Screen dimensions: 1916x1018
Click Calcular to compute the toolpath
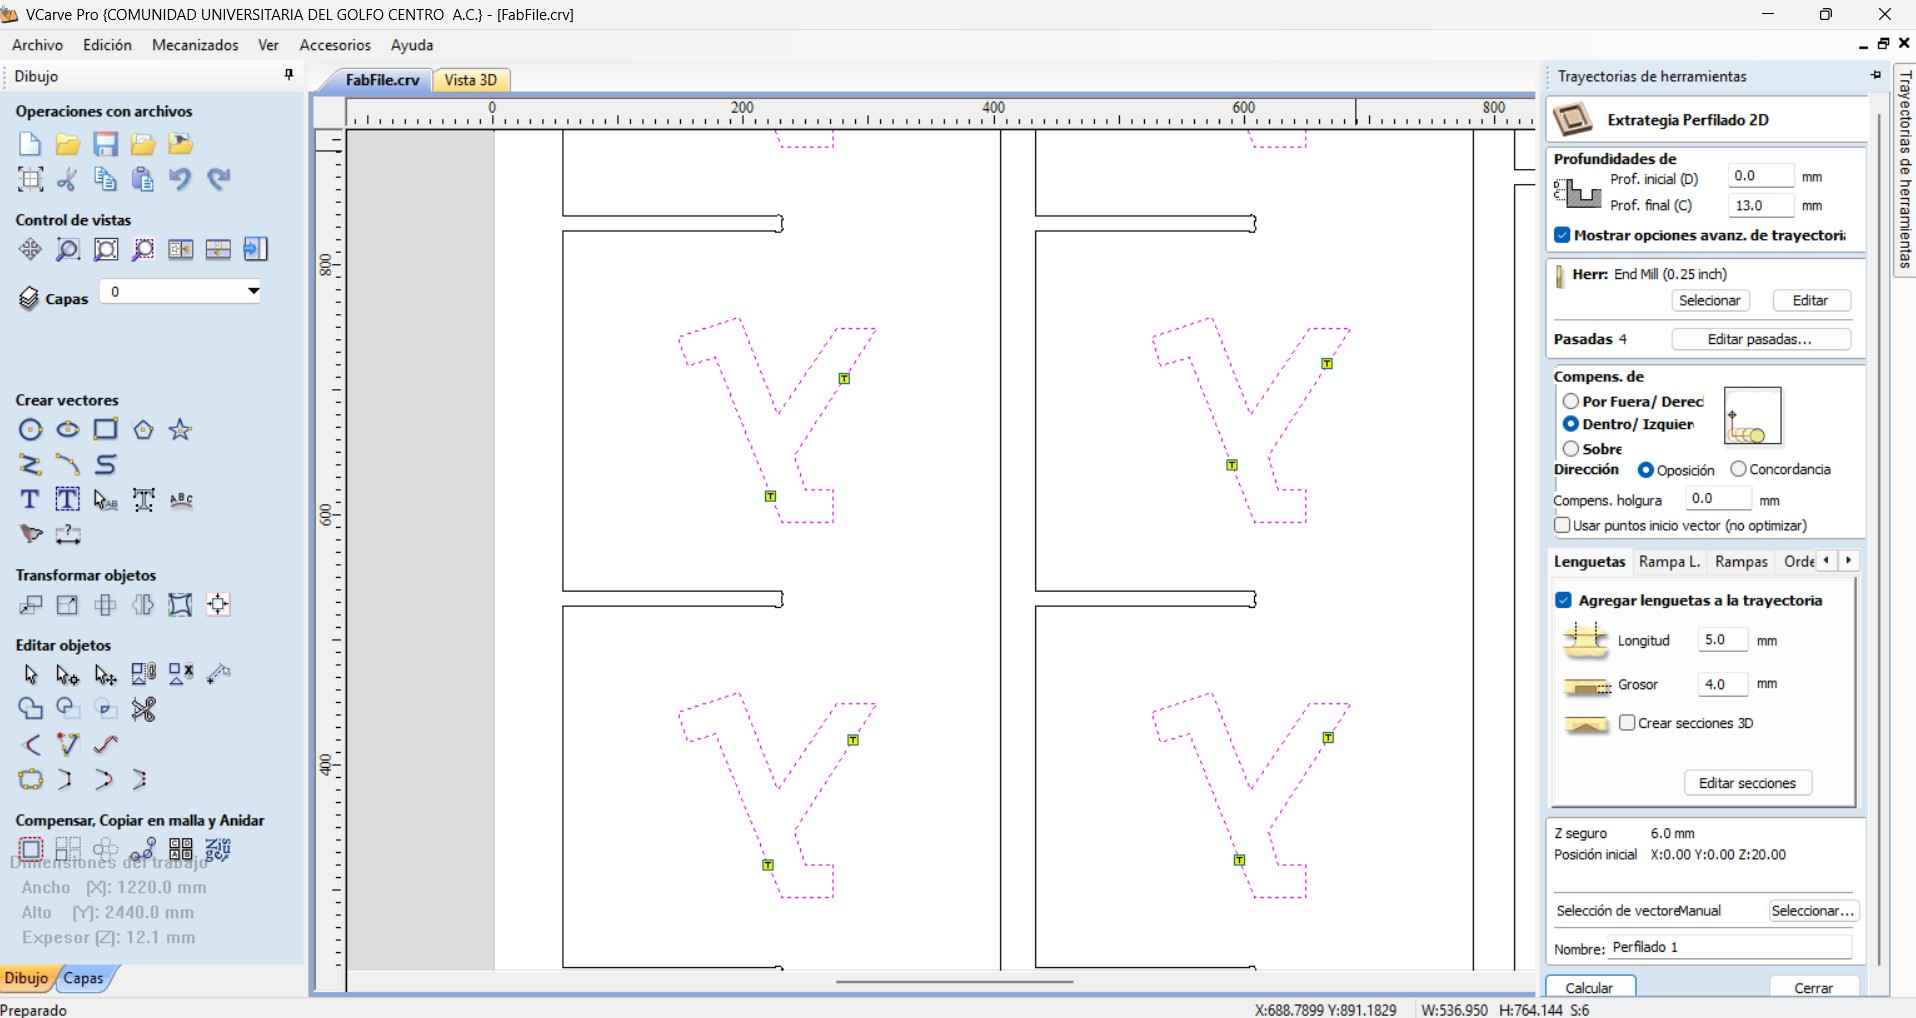[1590, 987]
